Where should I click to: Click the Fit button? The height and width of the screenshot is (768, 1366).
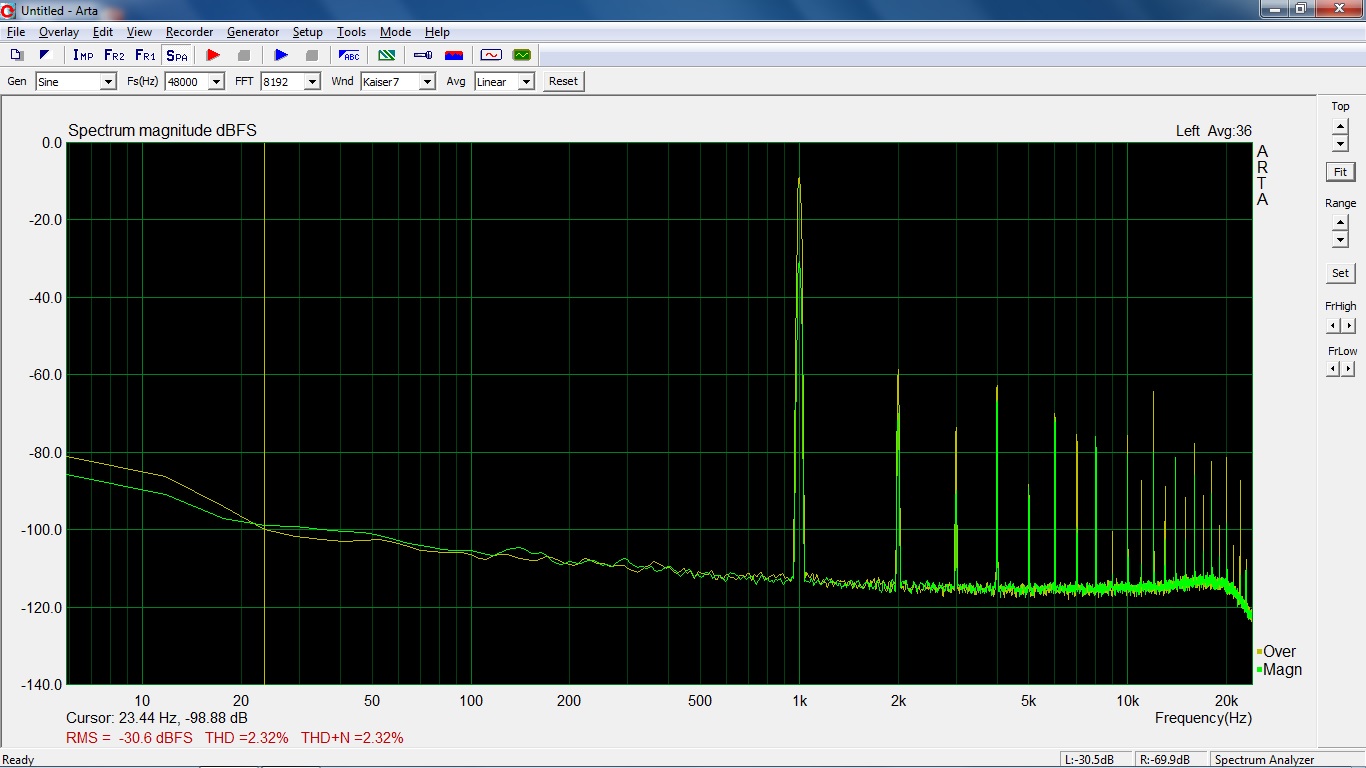[x=1340, y=172]
